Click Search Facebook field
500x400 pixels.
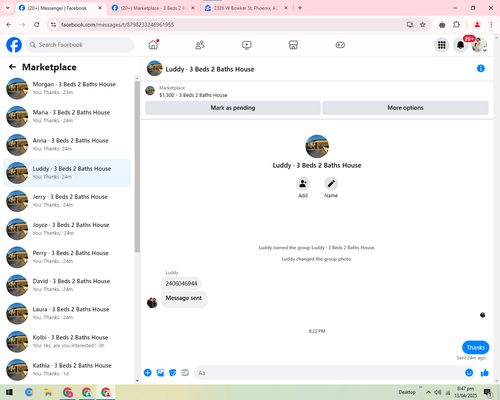pos(80,45)
